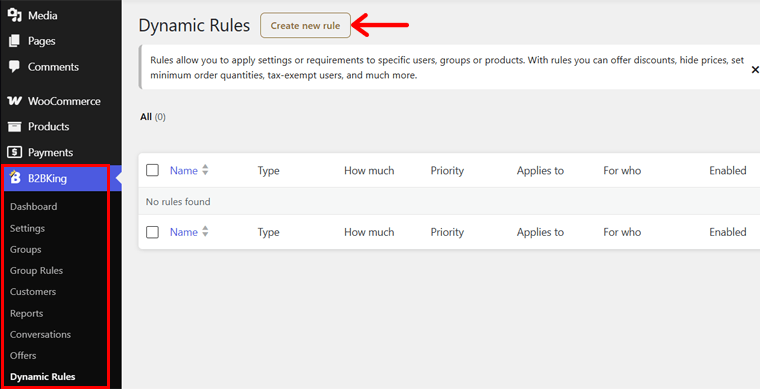Click the Enabled column header
The height and width of the screenshot is (389, 760).
pyautogui.click(x=728, y=171)
